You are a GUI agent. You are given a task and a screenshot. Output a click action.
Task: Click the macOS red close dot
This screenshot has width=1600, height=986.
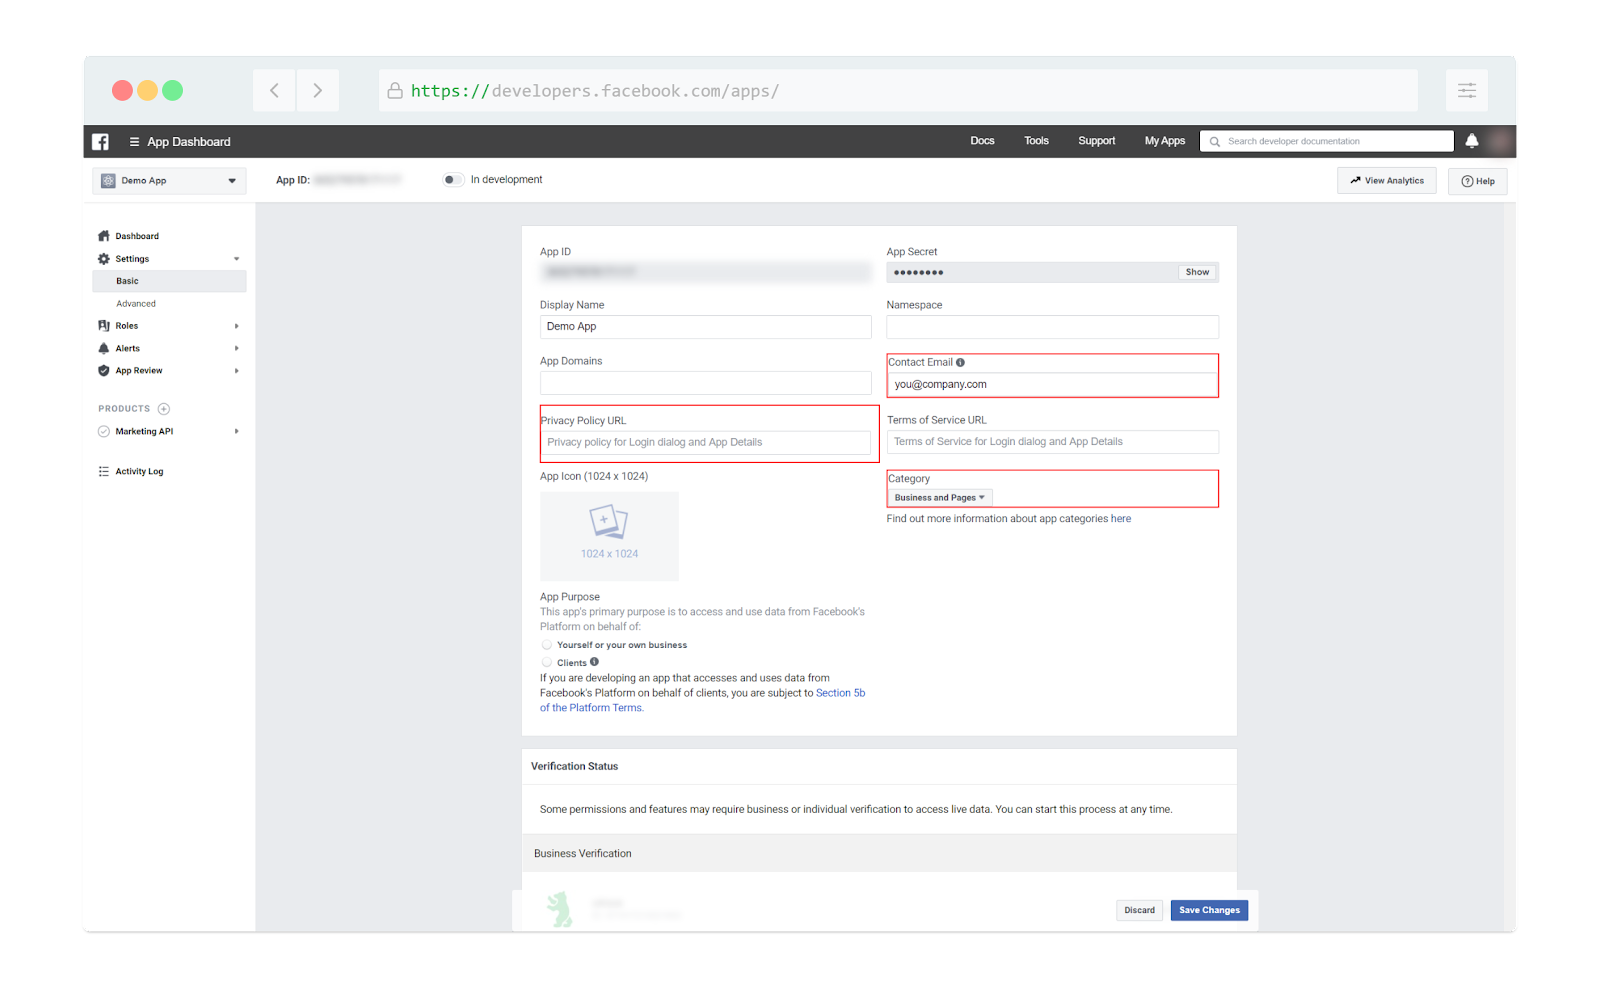pos(122,90)
